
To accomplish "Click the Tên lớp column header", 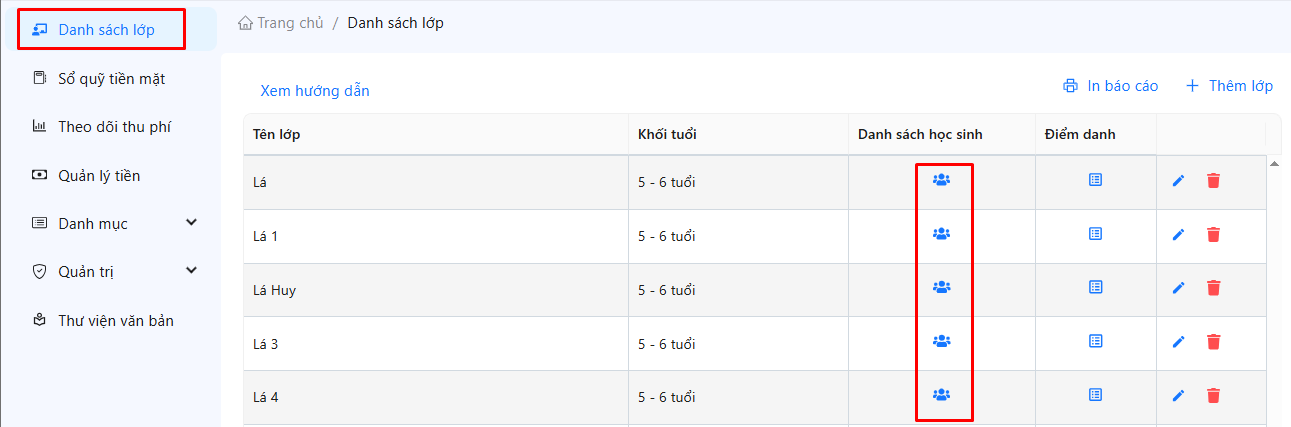I will [x=277, y=135].
